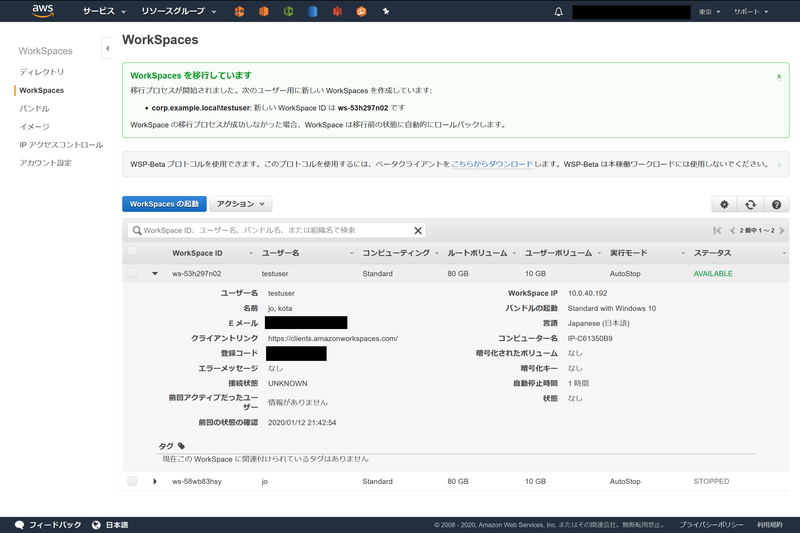Sort by ユーザー名 column

(x=281, y=253)
